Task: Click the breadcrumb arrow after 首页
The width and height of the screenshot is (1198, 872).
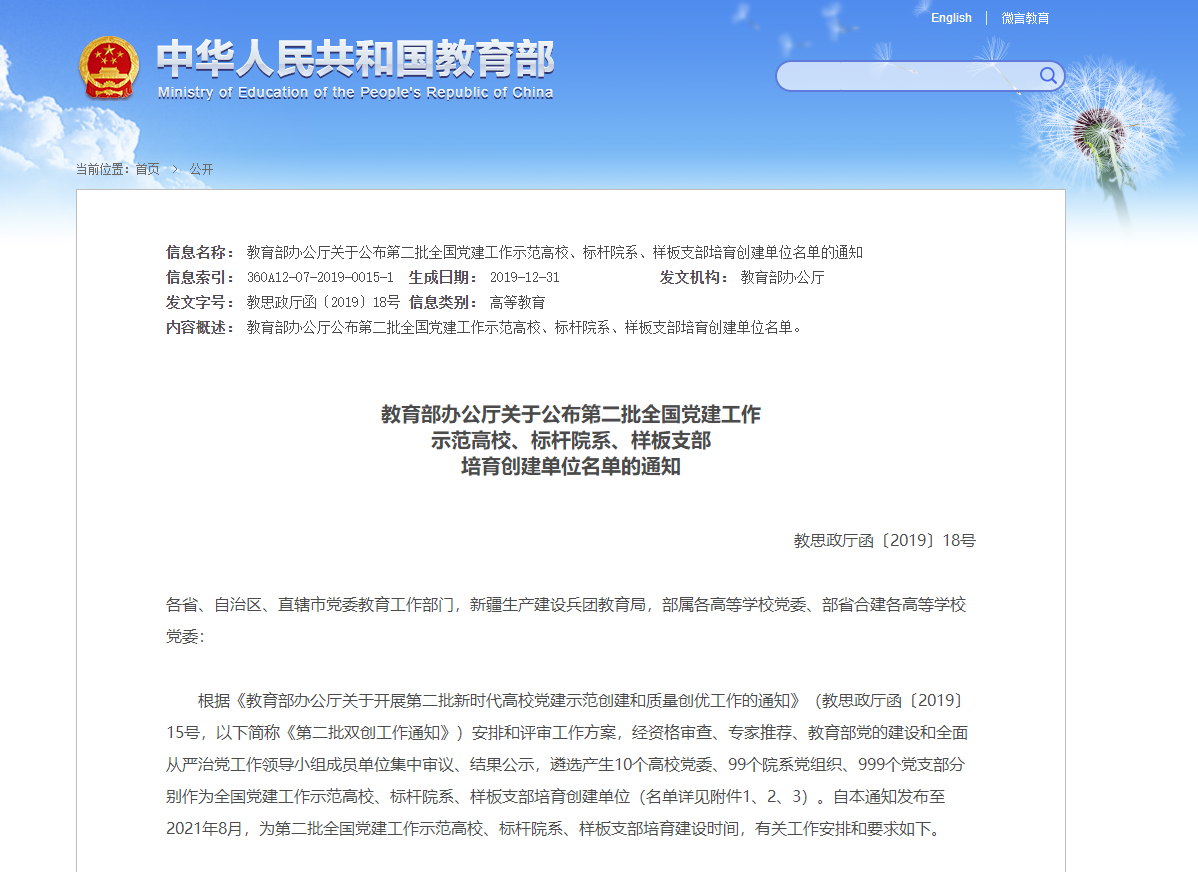Action: click(174, 169)
